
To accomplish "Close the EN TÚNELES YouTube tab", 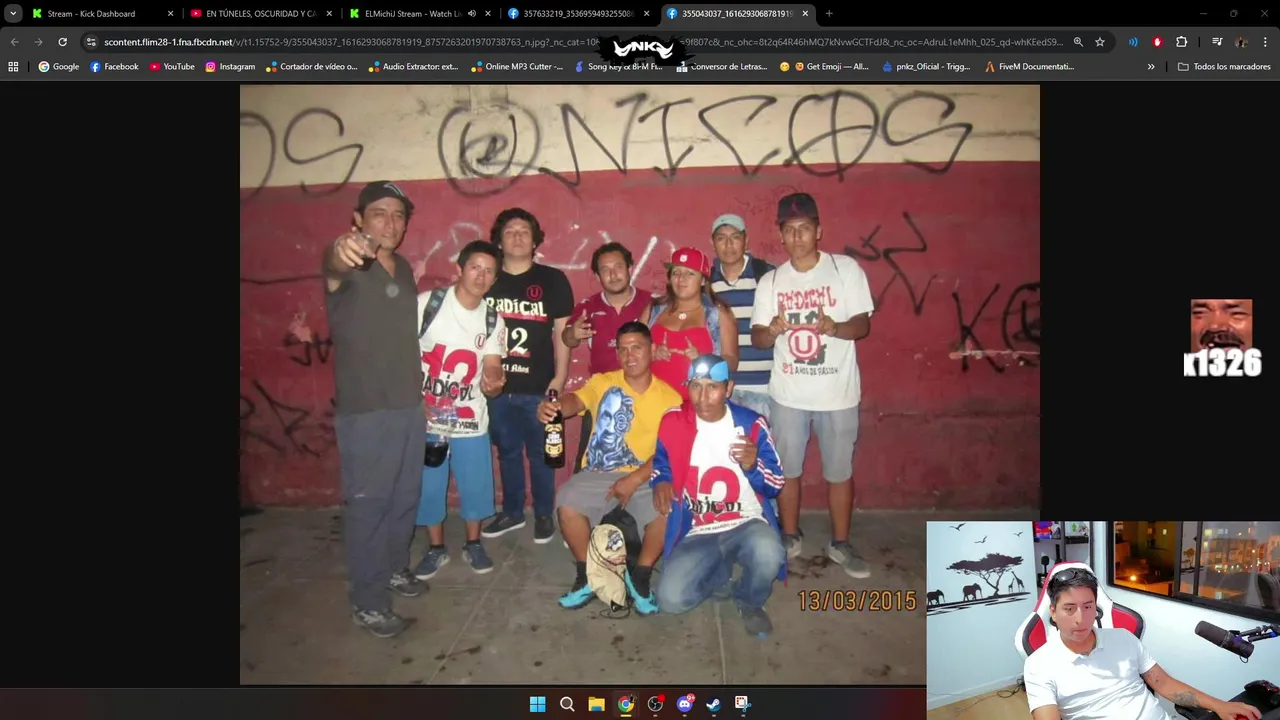I will tap(329, 14).
